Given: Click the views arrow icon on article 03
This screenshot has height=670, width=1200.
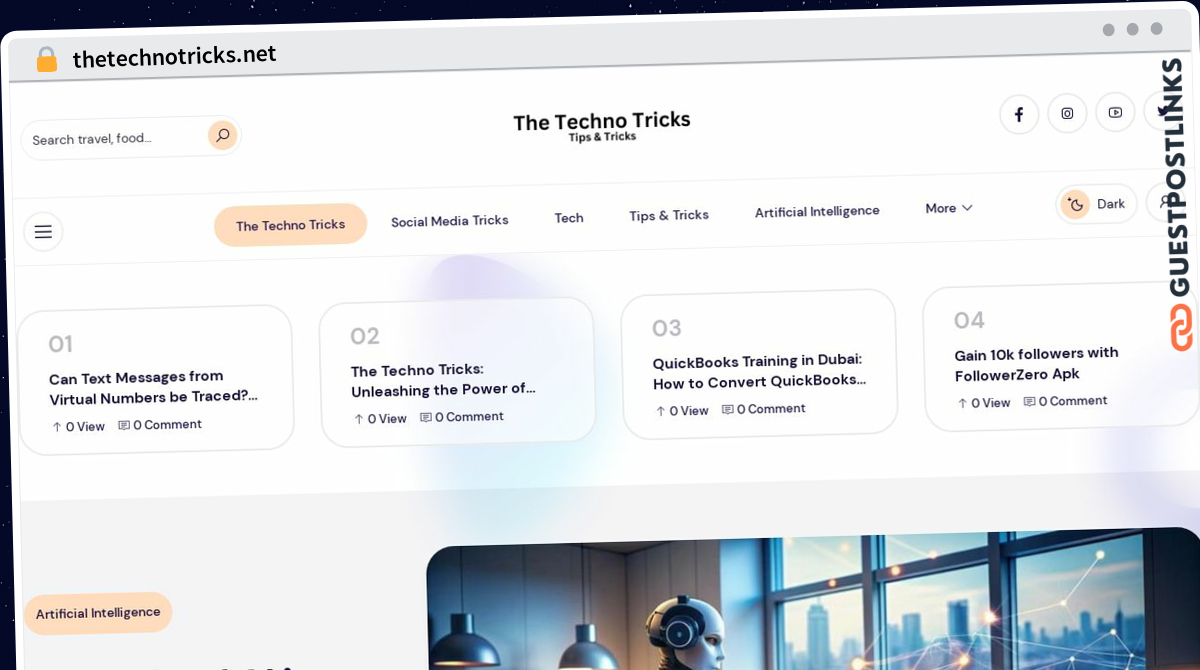Looking at the screenshot, I should [661, 411].
